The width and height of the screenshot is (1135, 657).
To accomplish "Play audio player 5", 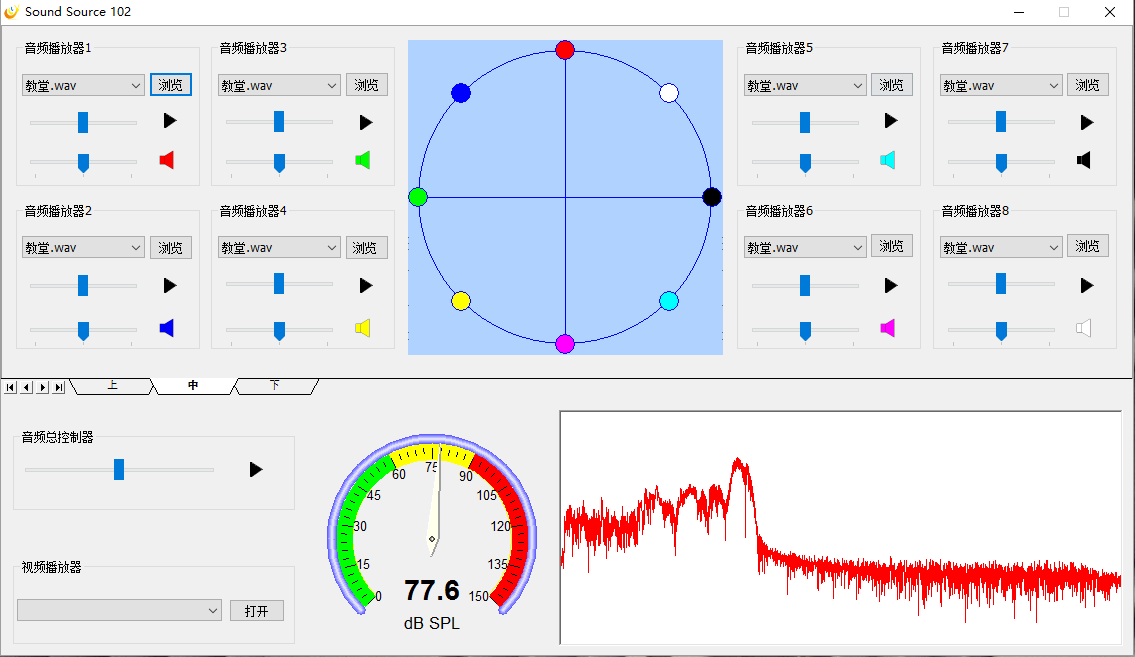I will coord(891,121).
